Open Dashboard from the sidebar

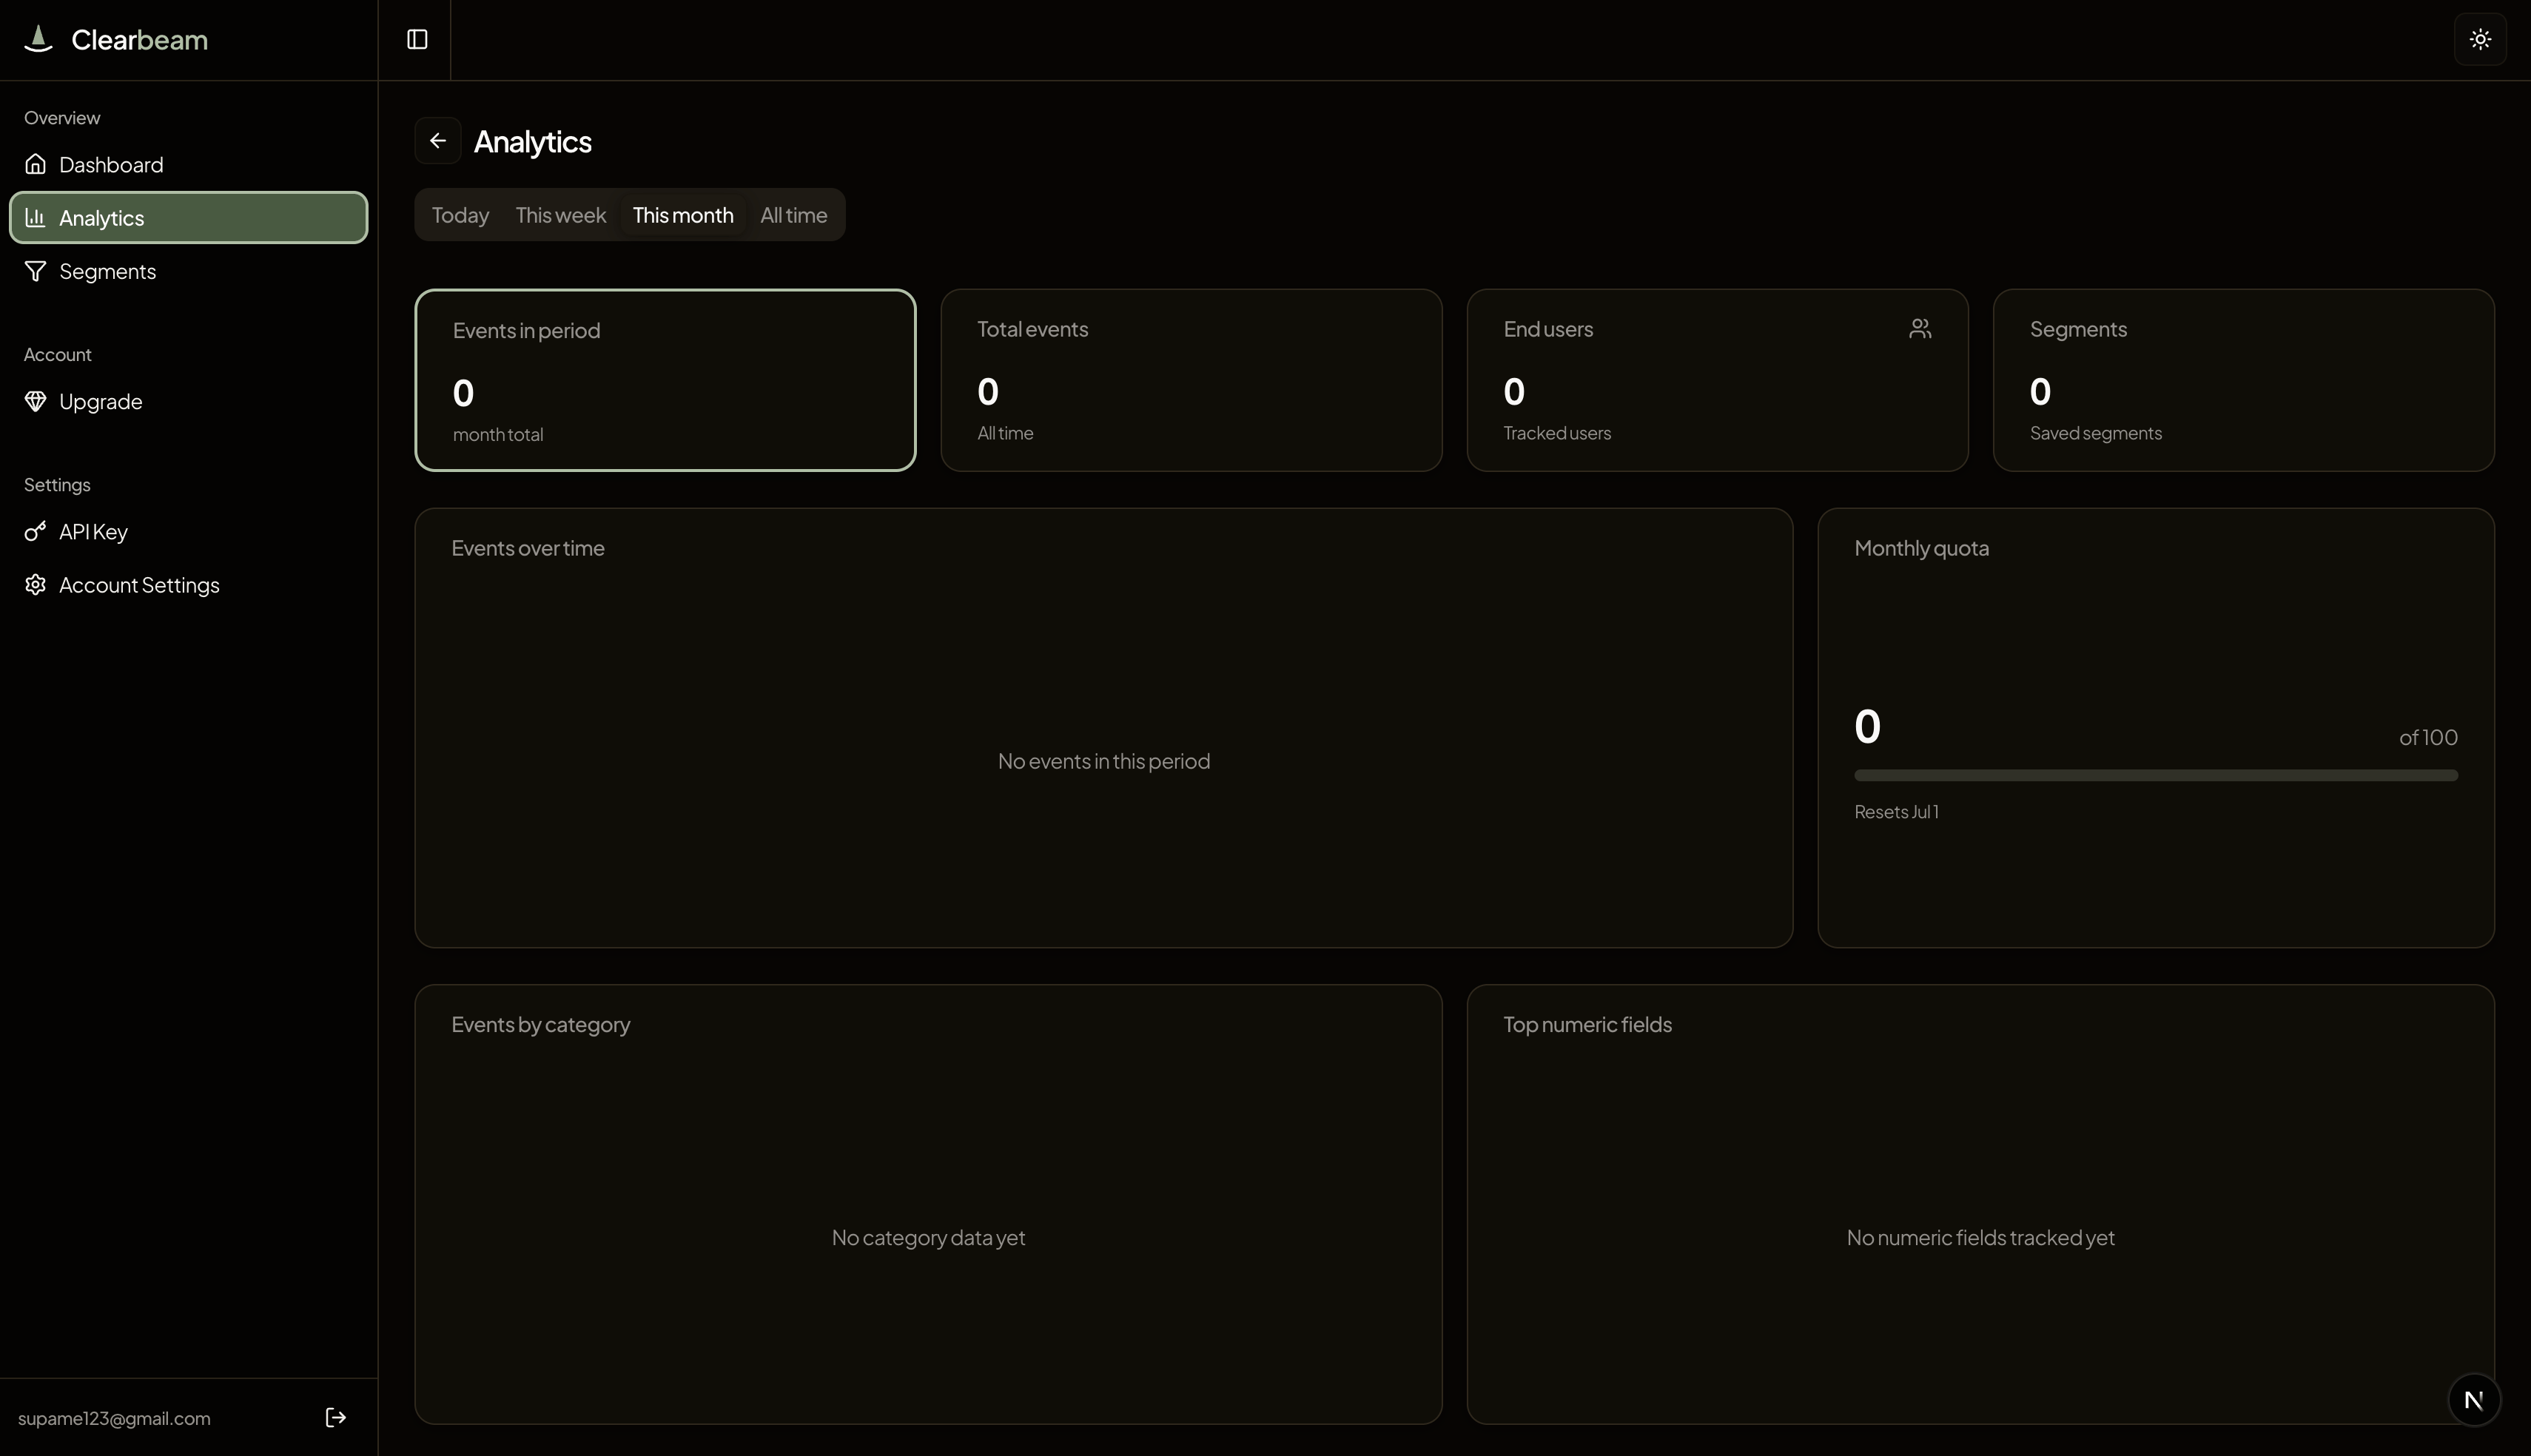pos(189,164)
